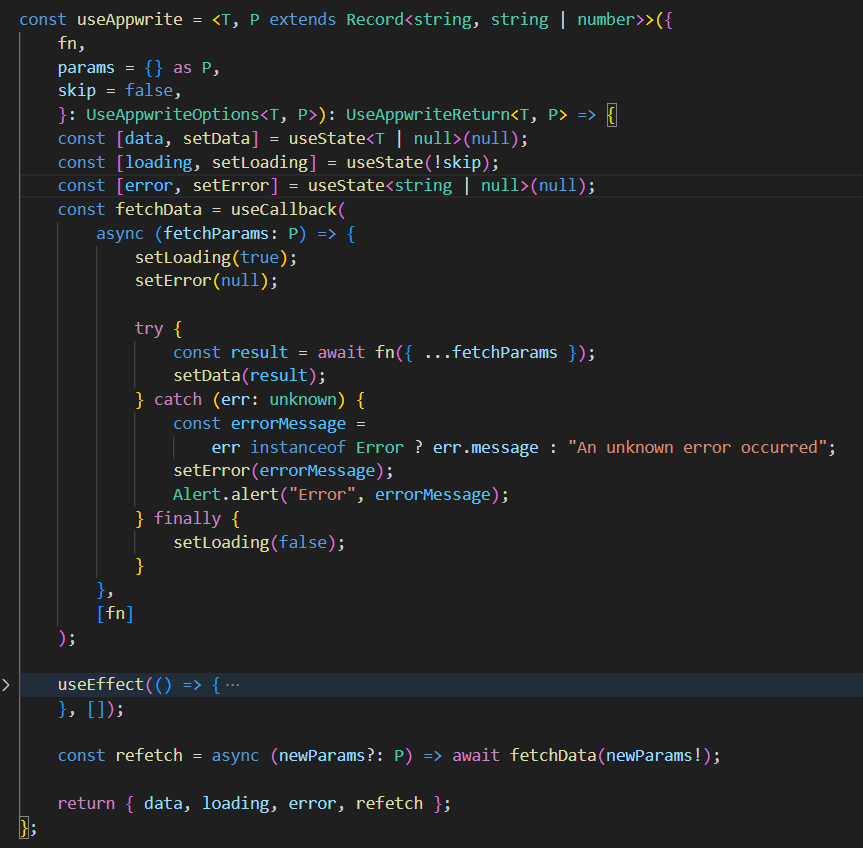Click the setError(null) call

click(206, 281)
